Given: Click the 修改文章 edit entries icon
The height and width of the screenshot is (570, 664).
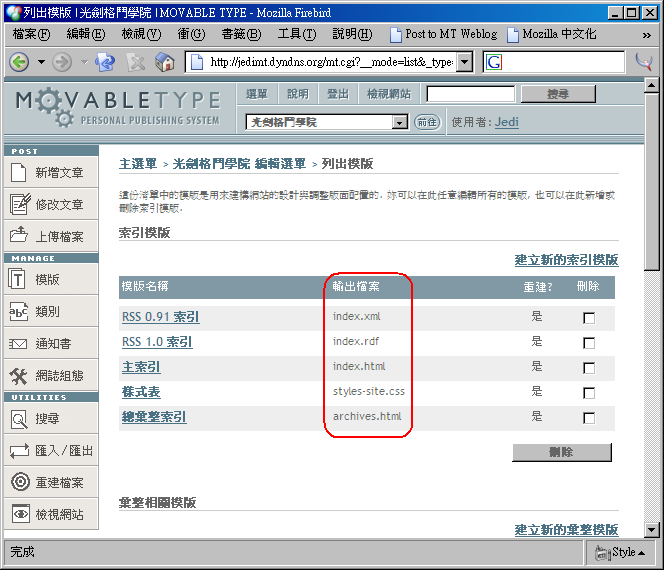Looking at the screenshot, I should (20, 204).
